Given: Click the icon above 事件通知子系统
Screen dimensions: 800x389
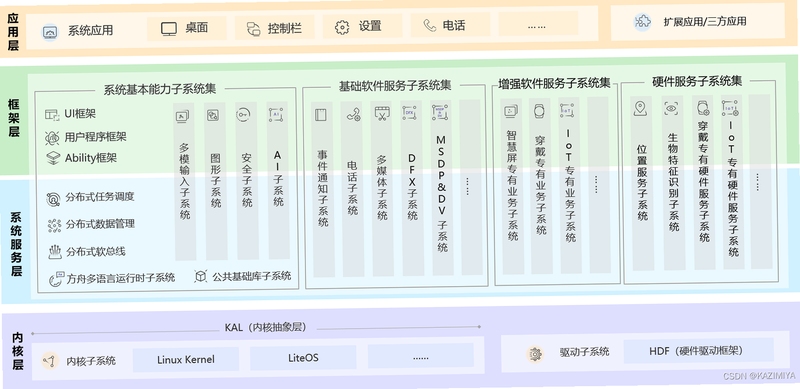Looking at the screenshot, I should [x=320, y=115].
